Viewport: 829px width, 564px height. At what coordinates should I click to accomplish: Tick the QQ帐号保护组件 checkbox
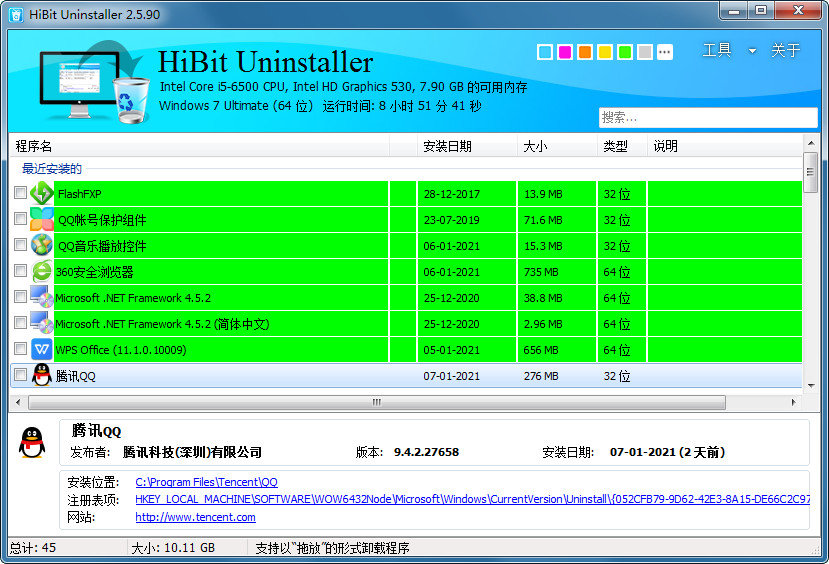tap(20, 218)
